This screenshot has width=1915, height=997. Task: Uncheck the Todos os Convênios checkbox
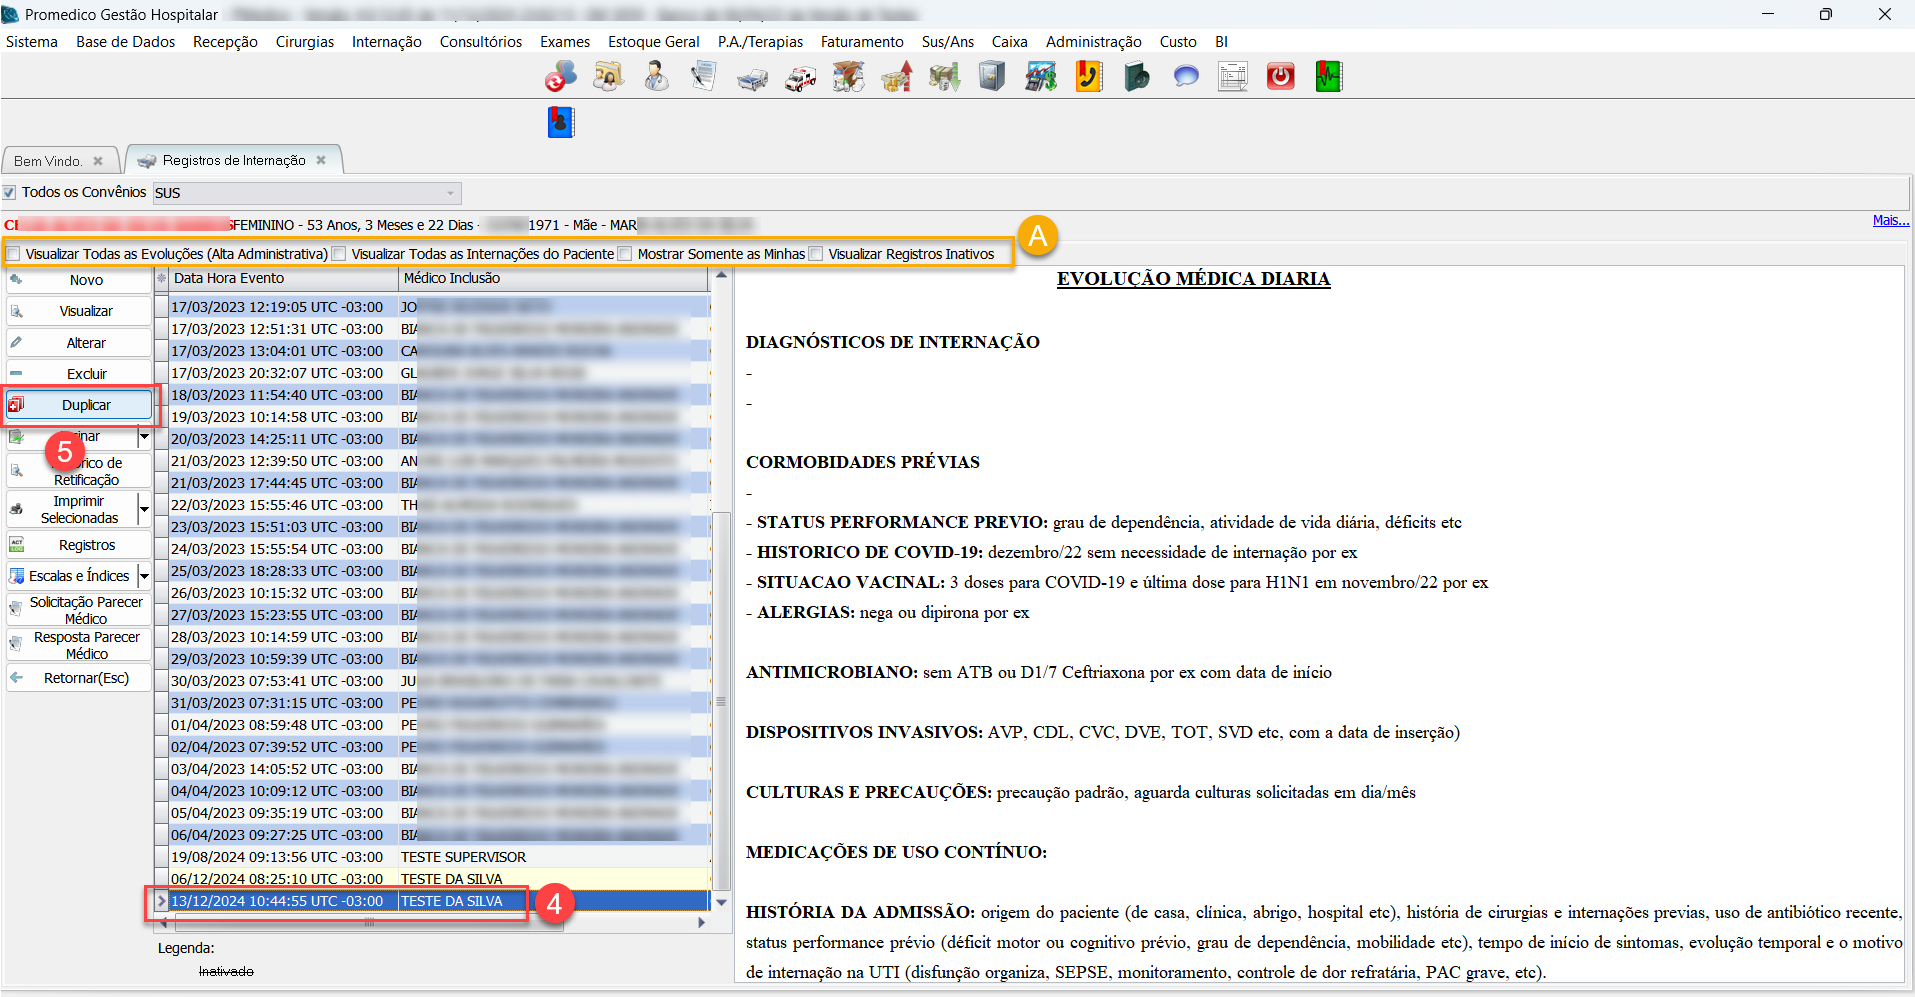(10, 192)
